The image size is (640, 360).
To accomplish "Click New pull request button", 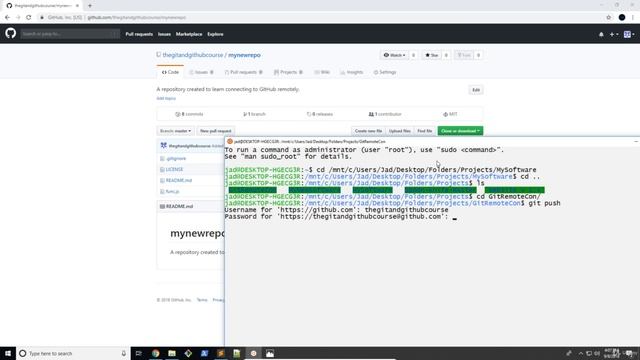I will pos(216,131).
